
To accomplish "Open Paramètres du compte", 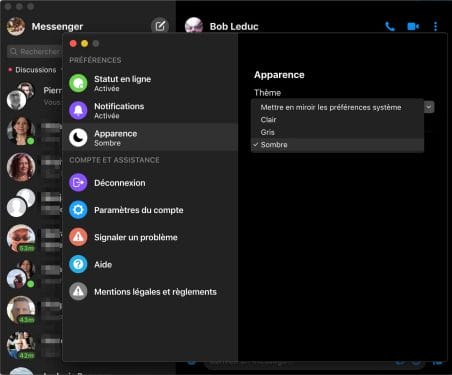I will click(x=150, y=210).
